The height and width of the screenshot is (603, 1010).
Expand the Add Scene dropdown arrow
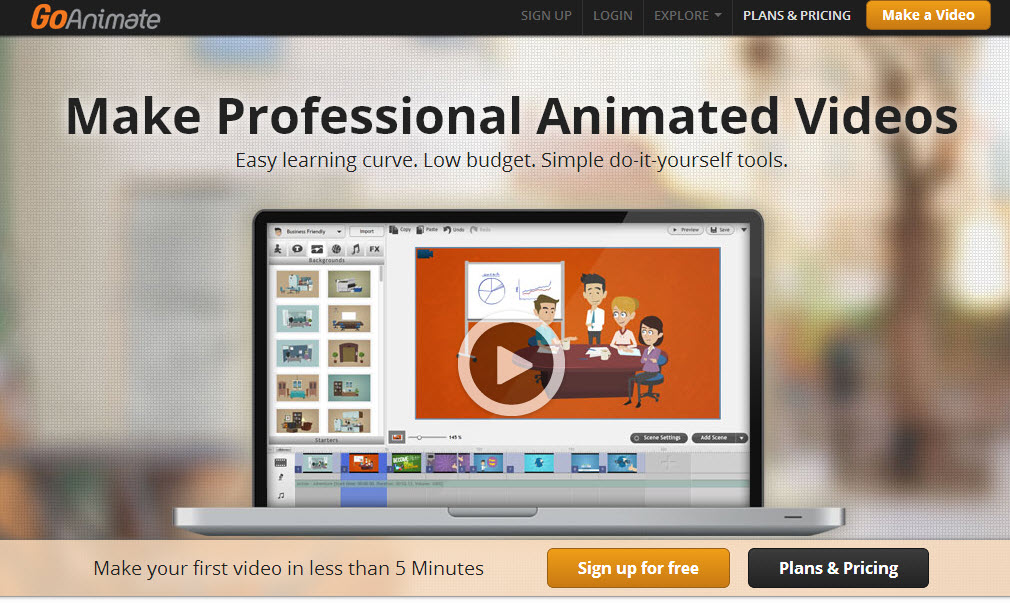742,438
